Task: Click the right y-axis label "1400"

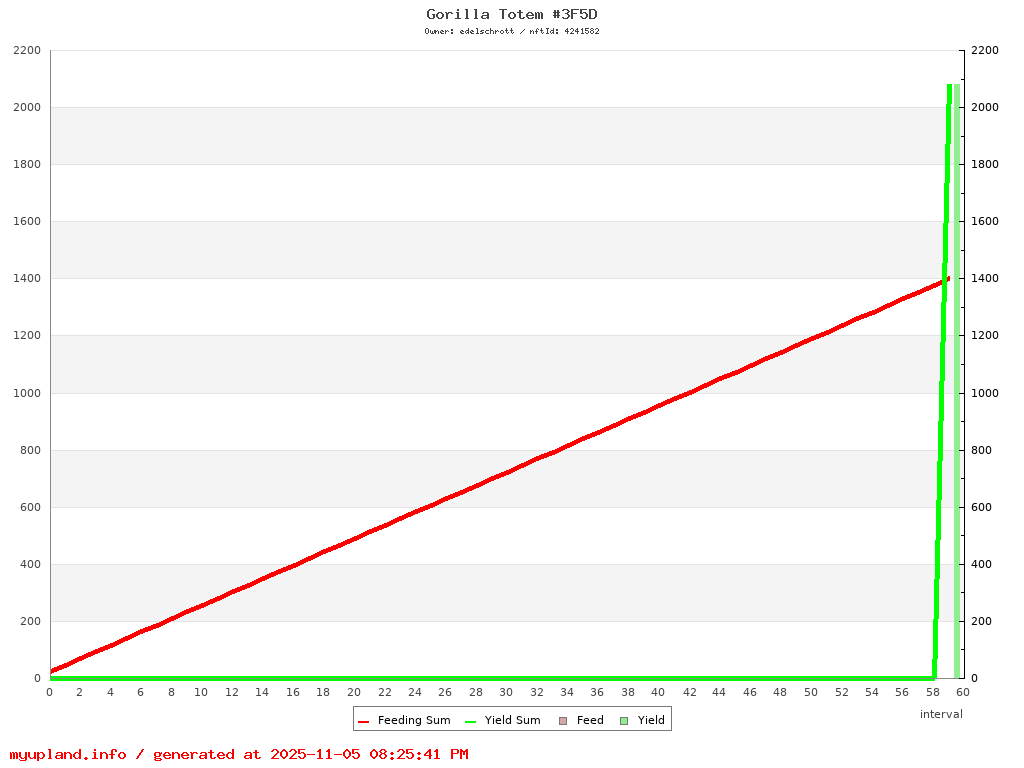Action: coord(985,279)
